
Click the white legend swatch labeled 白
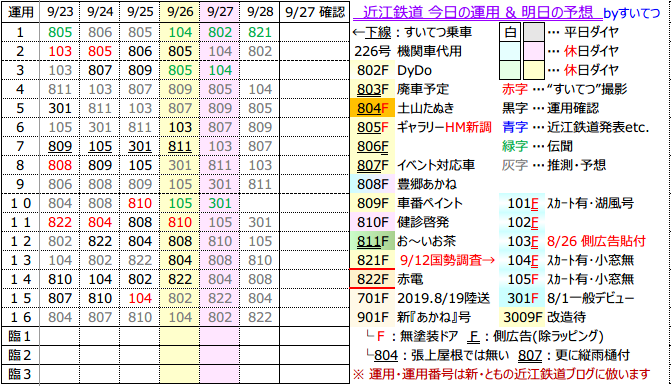(510, 32)
